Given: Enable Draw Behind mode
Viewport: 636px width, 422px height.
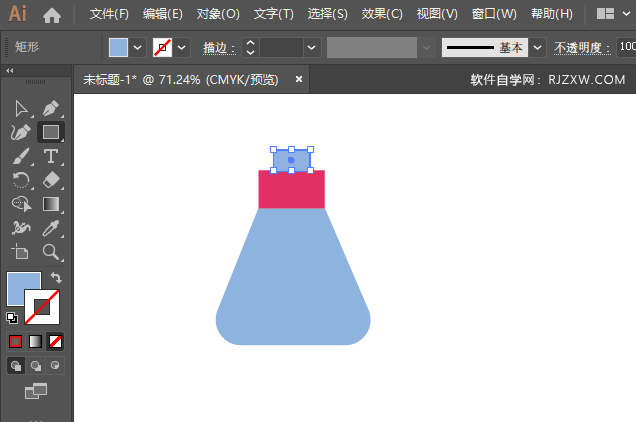Looking at the screenshot, I should (36, 366).
